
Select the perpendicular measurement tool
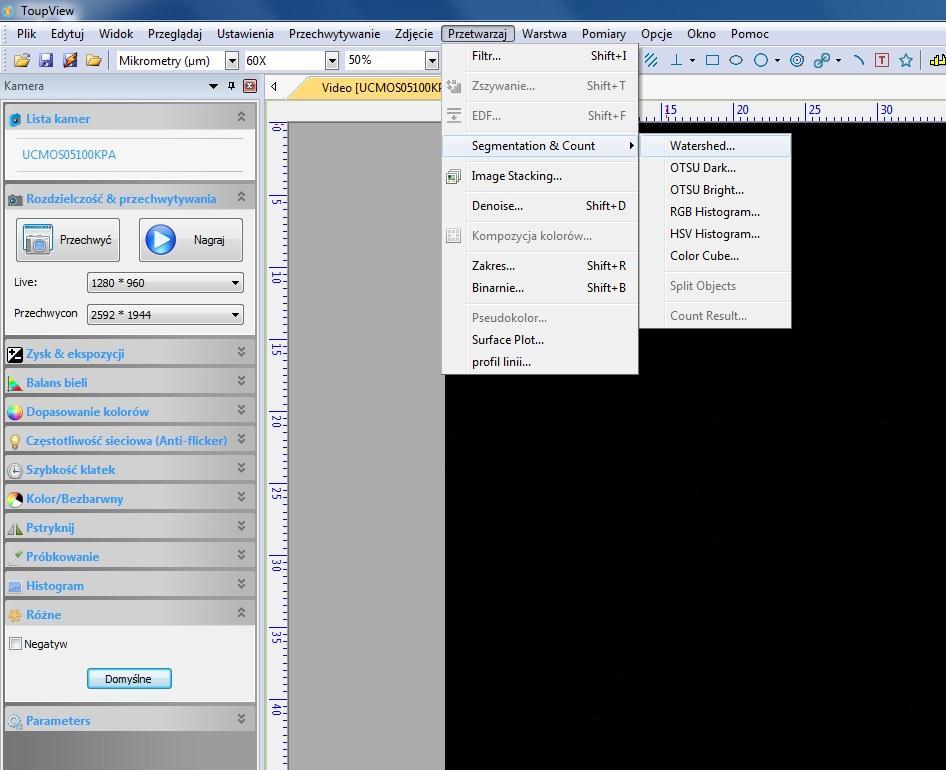coord(677,60)
